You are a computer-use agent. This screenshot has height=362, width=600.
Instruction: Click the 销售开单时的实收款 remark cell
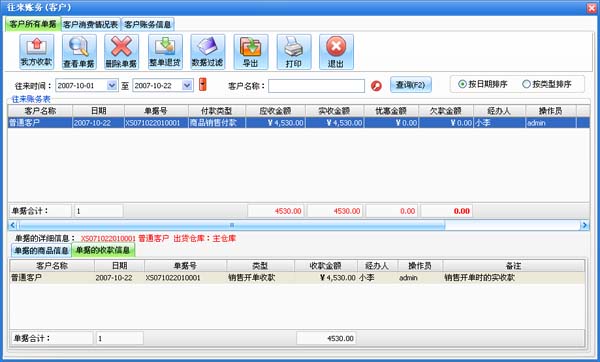point(514,277)
